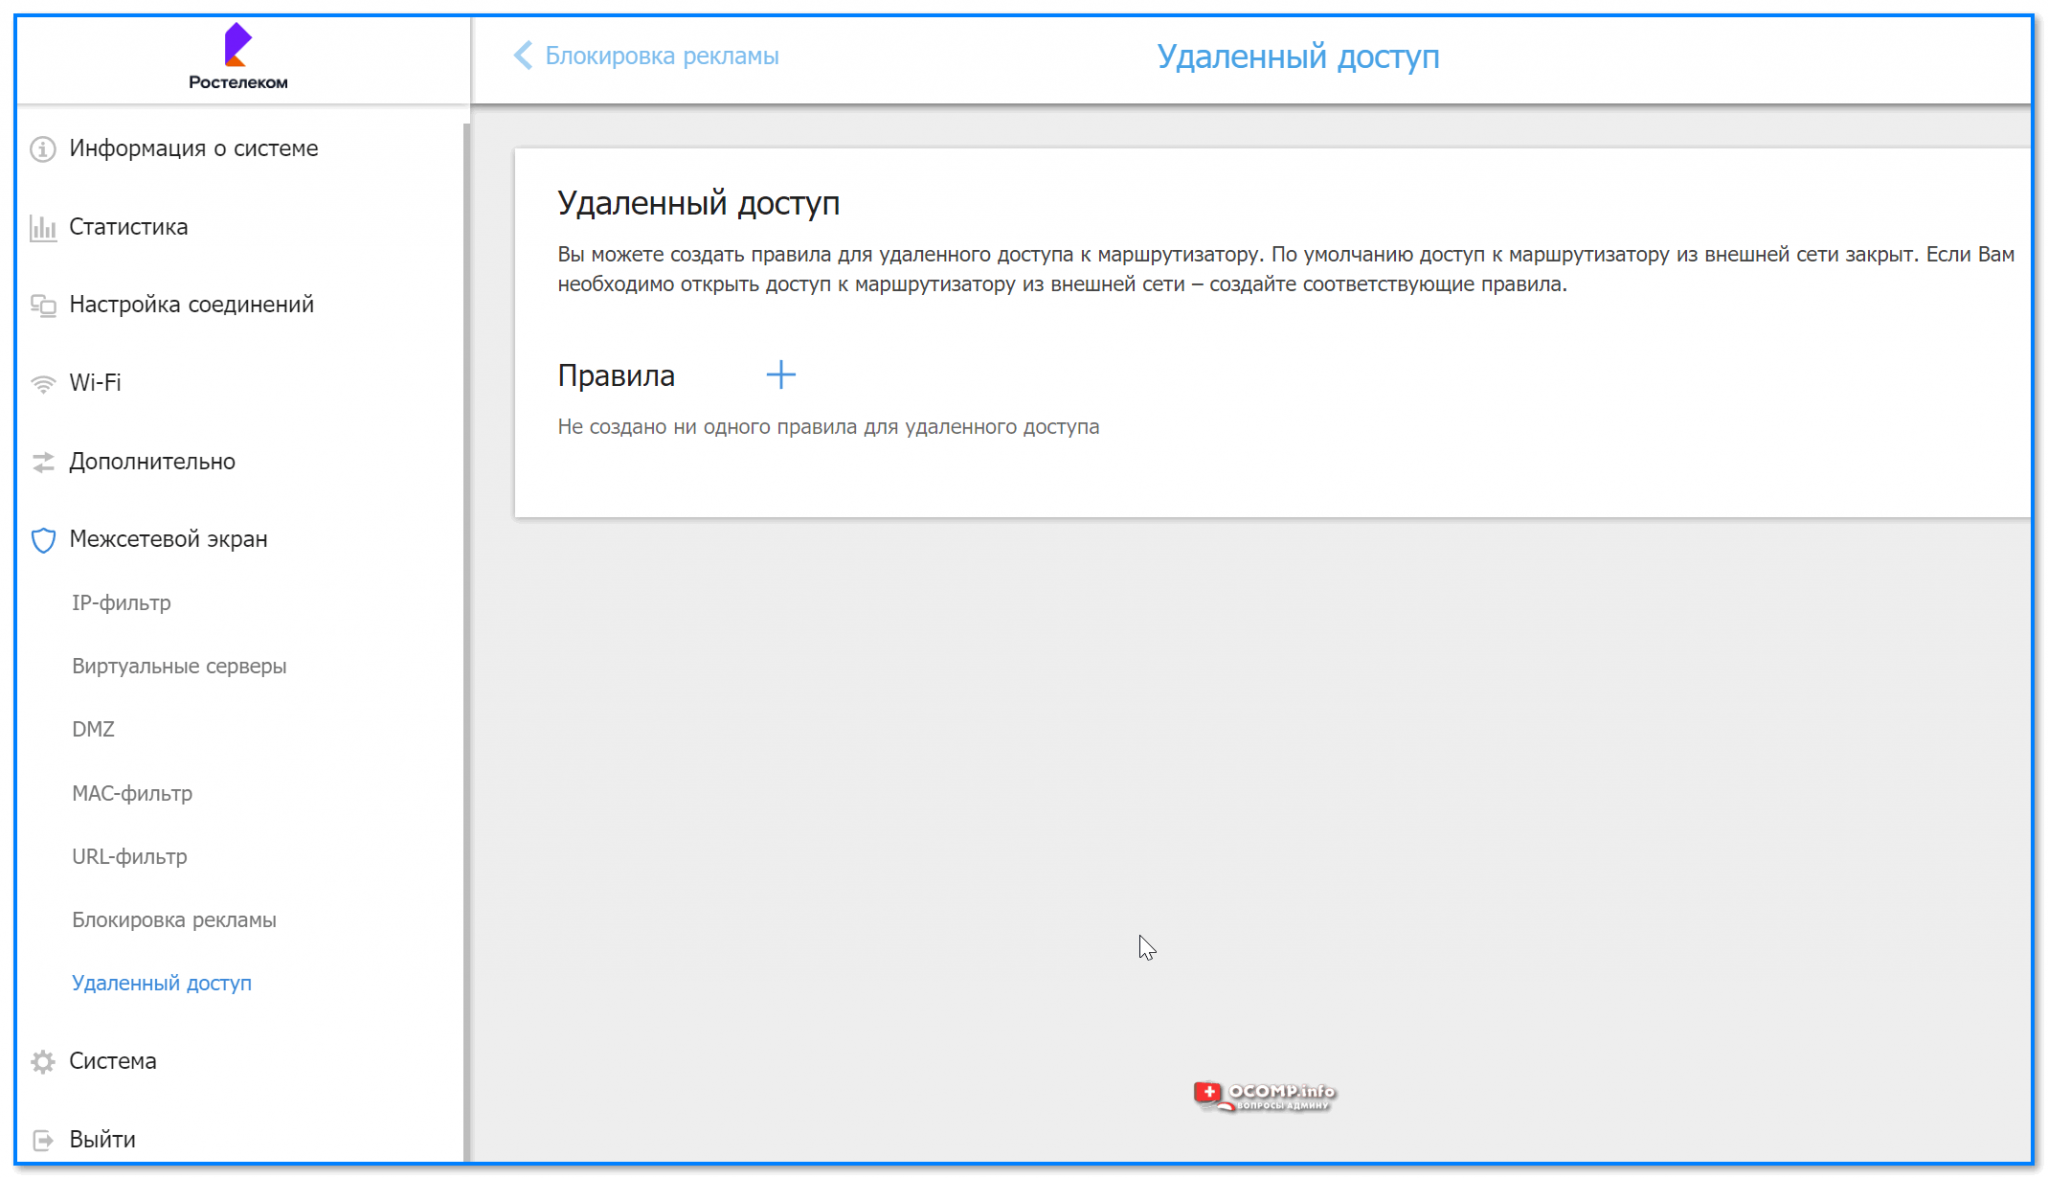This screenshot has width=2048, height=1179.
Task: Open the Система section
Action: tap(113, 1060)
